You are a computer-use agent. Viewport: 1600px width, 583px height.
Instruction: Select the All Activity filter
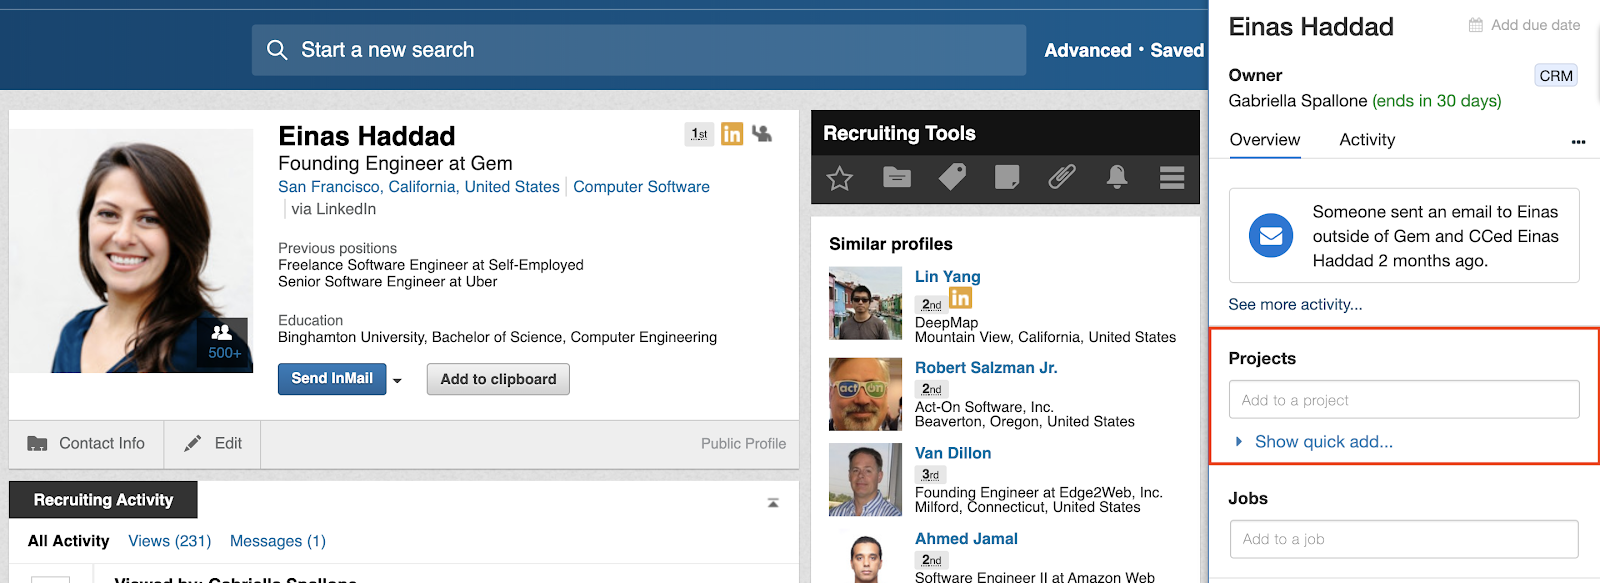tap(68, 541)
